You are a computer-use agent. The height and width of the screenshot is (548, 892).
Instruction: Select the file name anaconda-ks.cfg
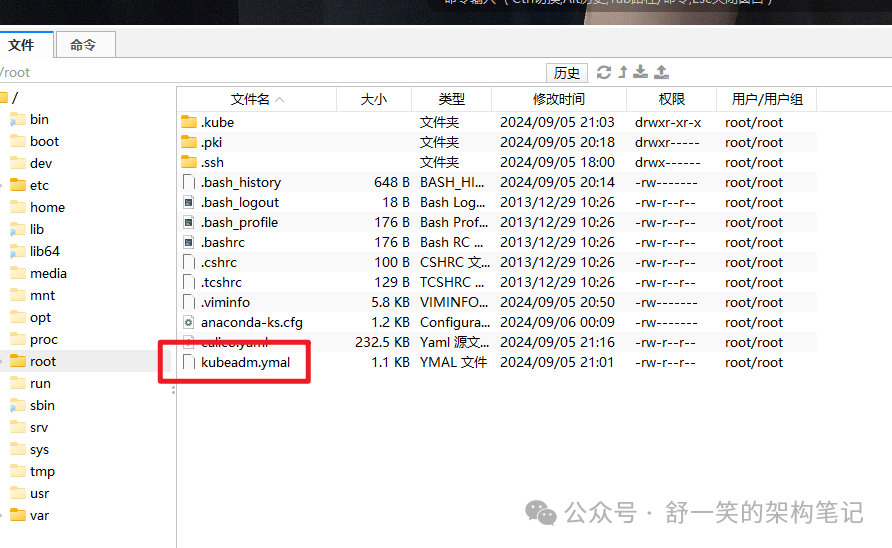click(251, 323)
